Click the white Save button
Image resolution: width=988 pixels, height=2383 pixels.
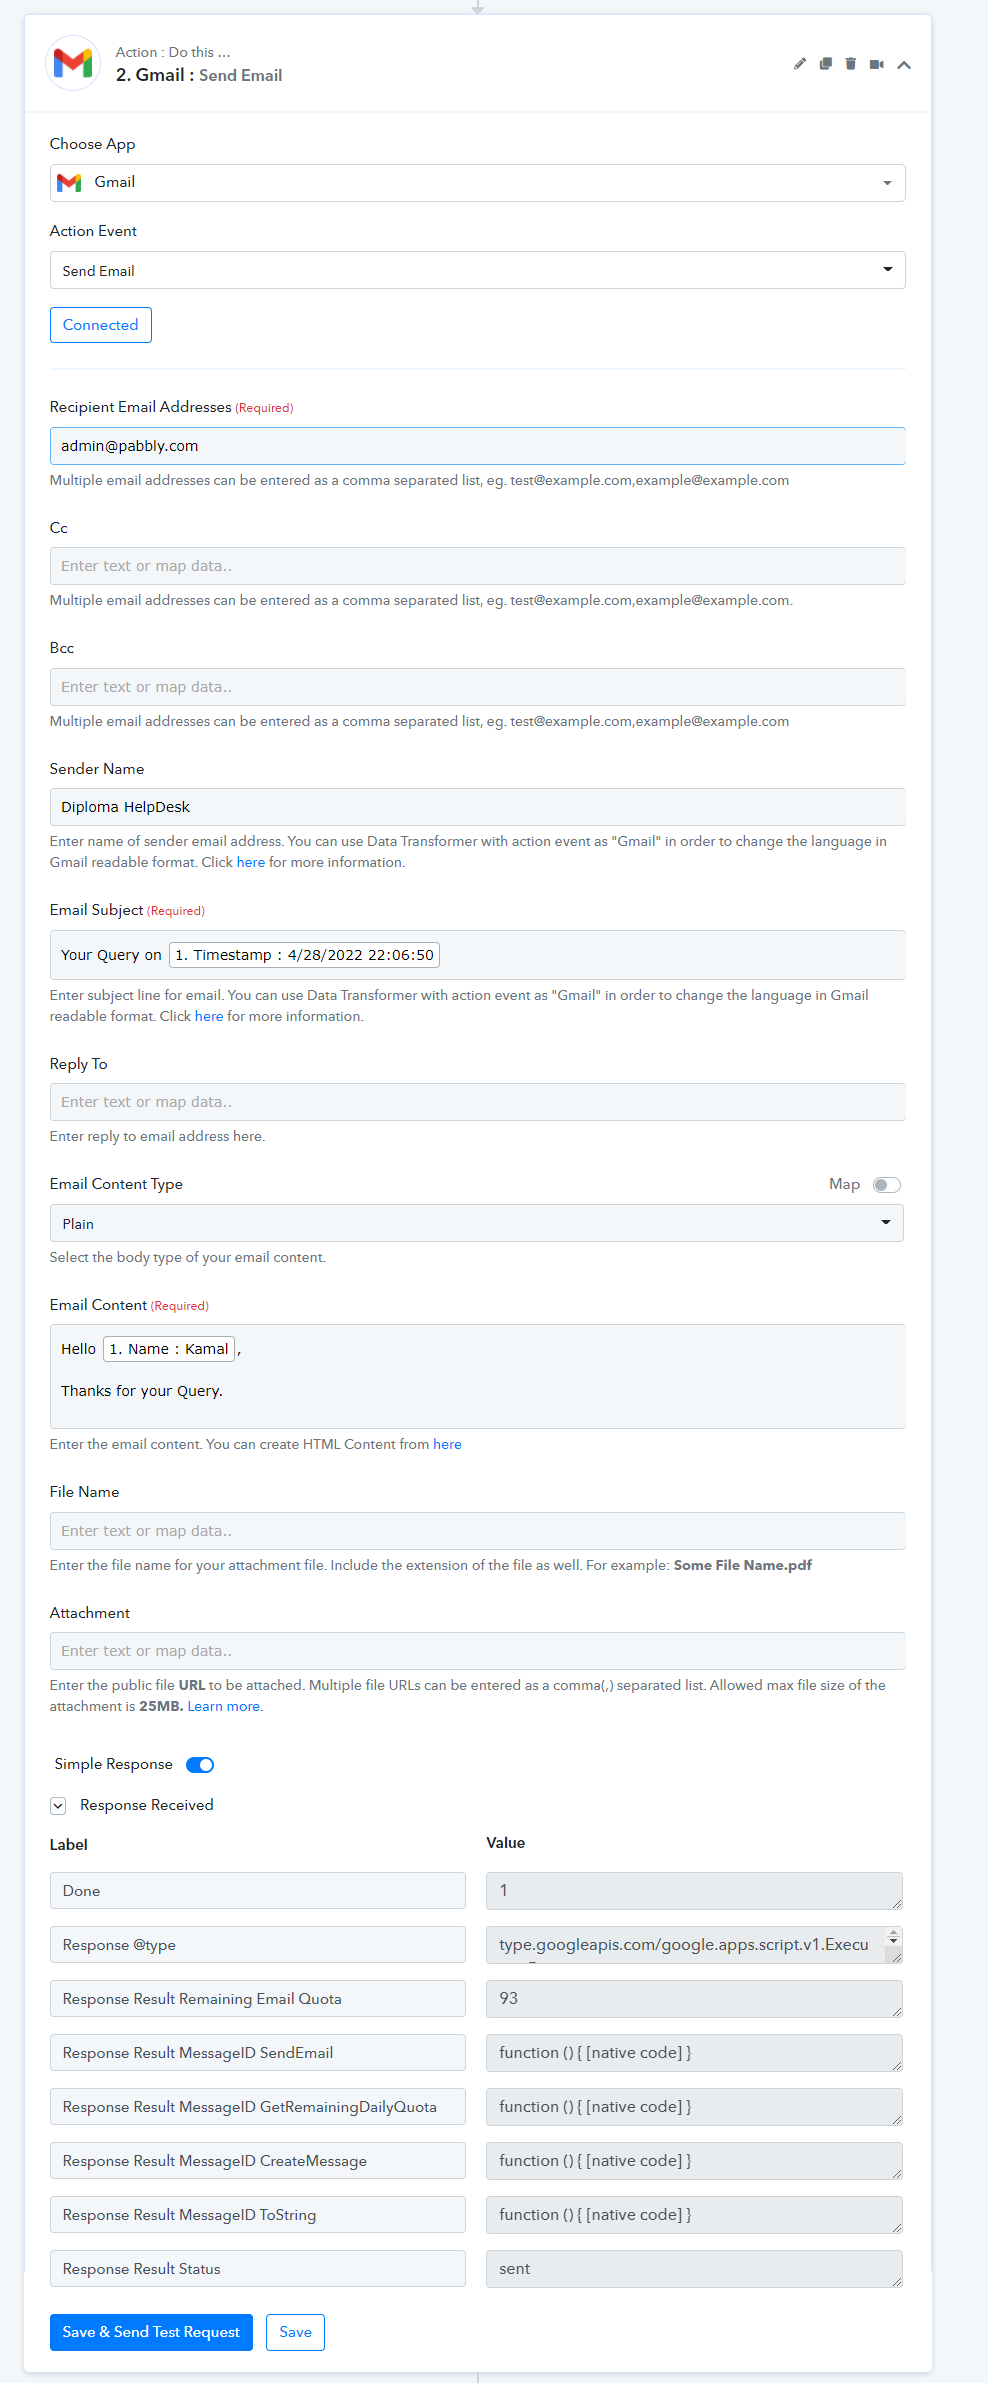pos(295,2332)
